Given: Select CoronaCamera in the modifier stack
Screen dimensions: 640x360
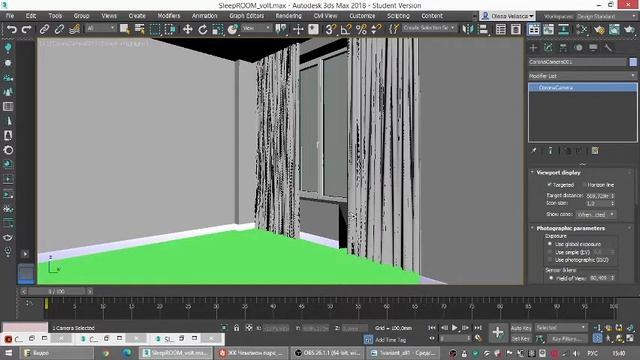Looking at the screenshot, I should click(x=583, y=87).
